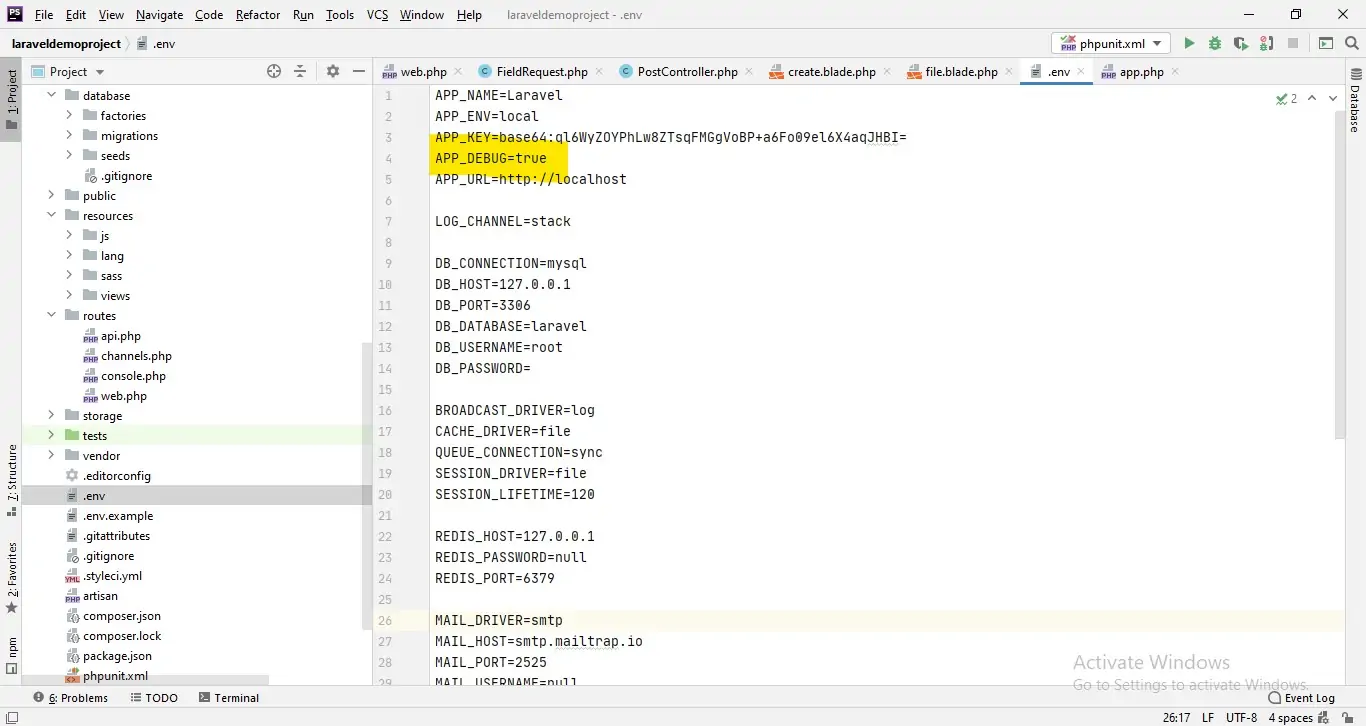Select composer.json in the project tree
Viewport: 1366px width, 726px height.
click(122, 616)
